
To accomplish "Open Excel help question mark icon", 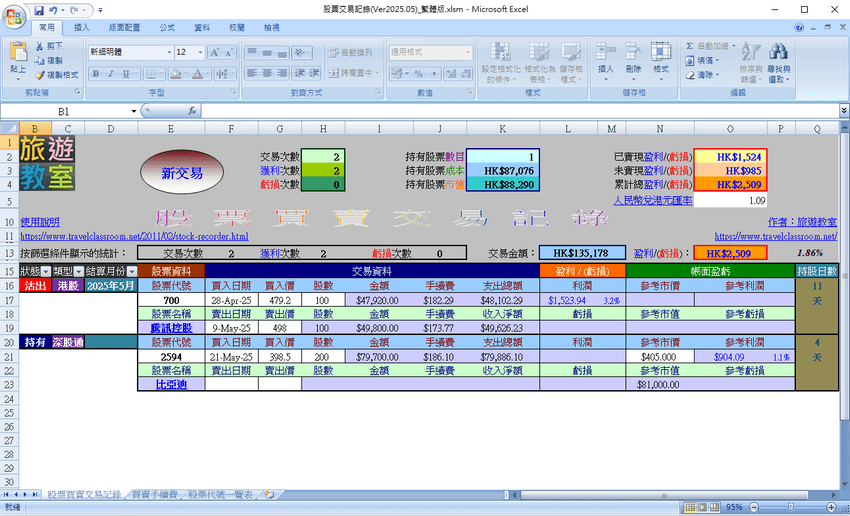I will 799,28.
